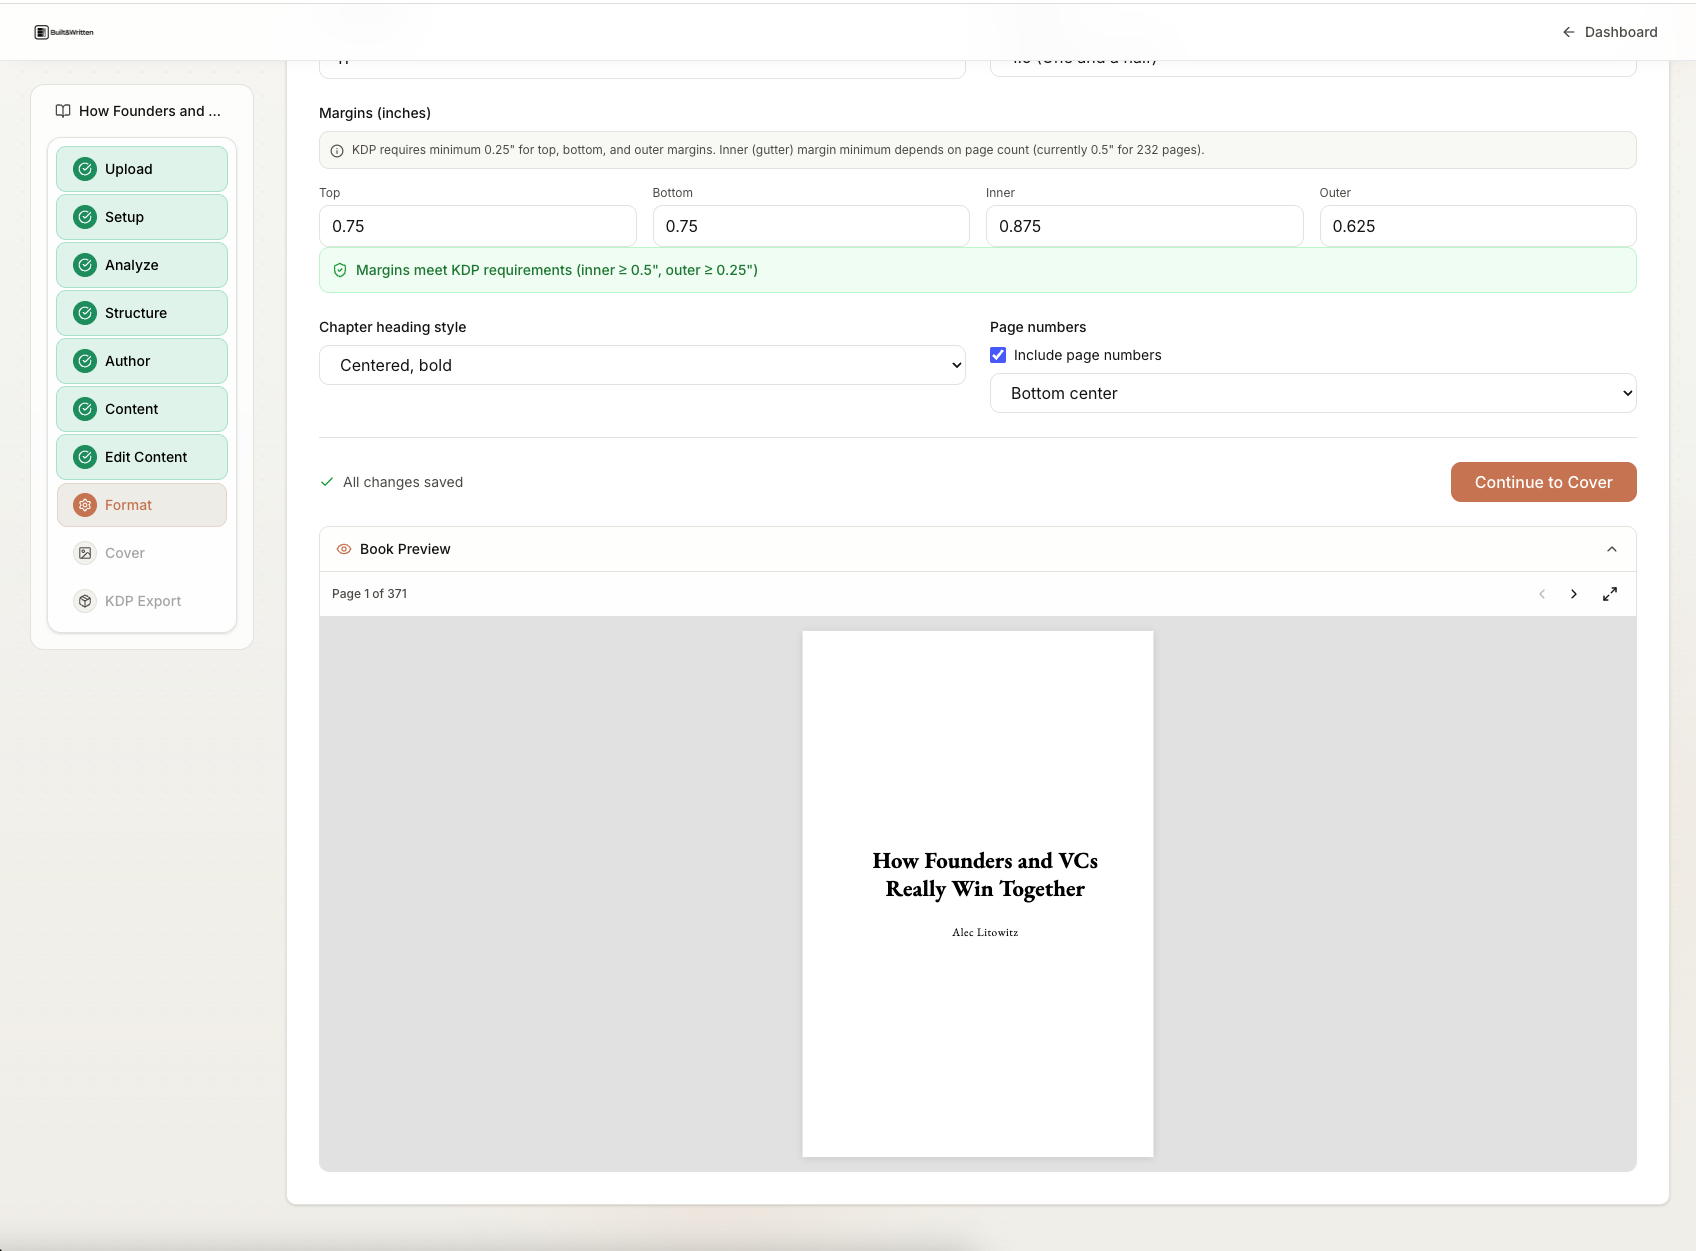1696x1251 pixels.
Task: Open the Author step
Action: tap(142, 361)
